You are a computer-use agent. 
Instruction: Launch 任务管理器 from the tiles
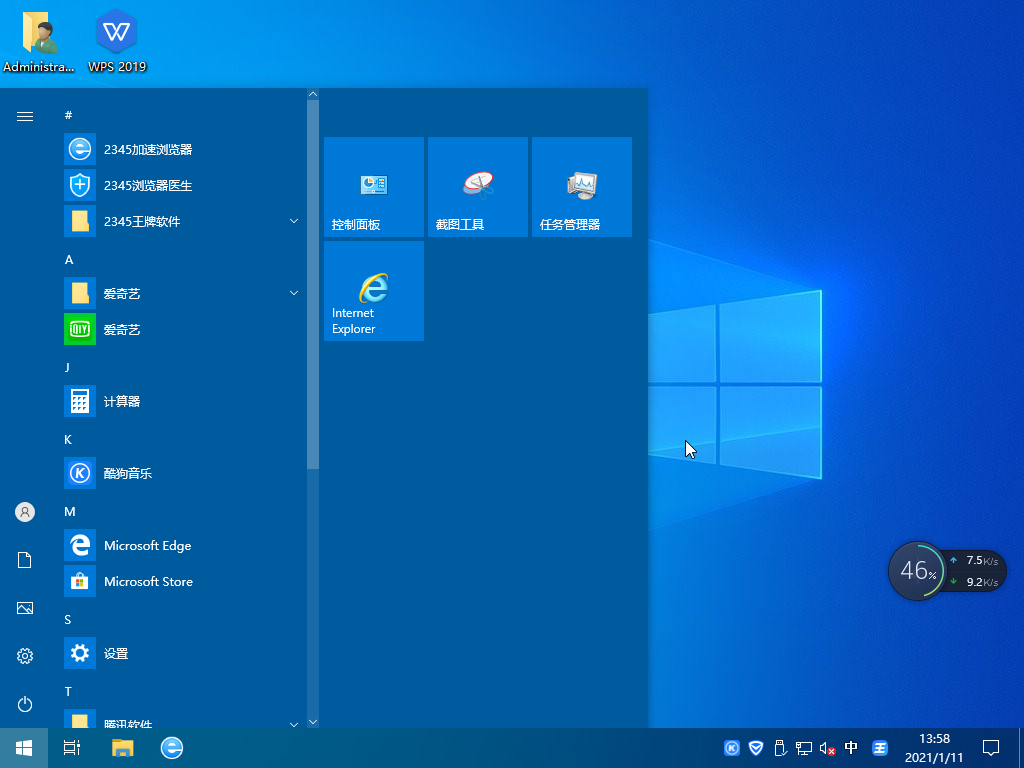pos(581,187)
